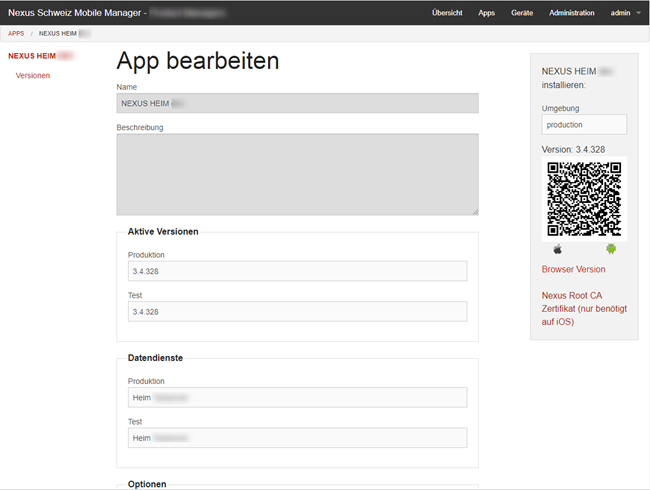The image size is (650, 490).
Task: Open the Administration menu item
Action: (x=572, y=13)
